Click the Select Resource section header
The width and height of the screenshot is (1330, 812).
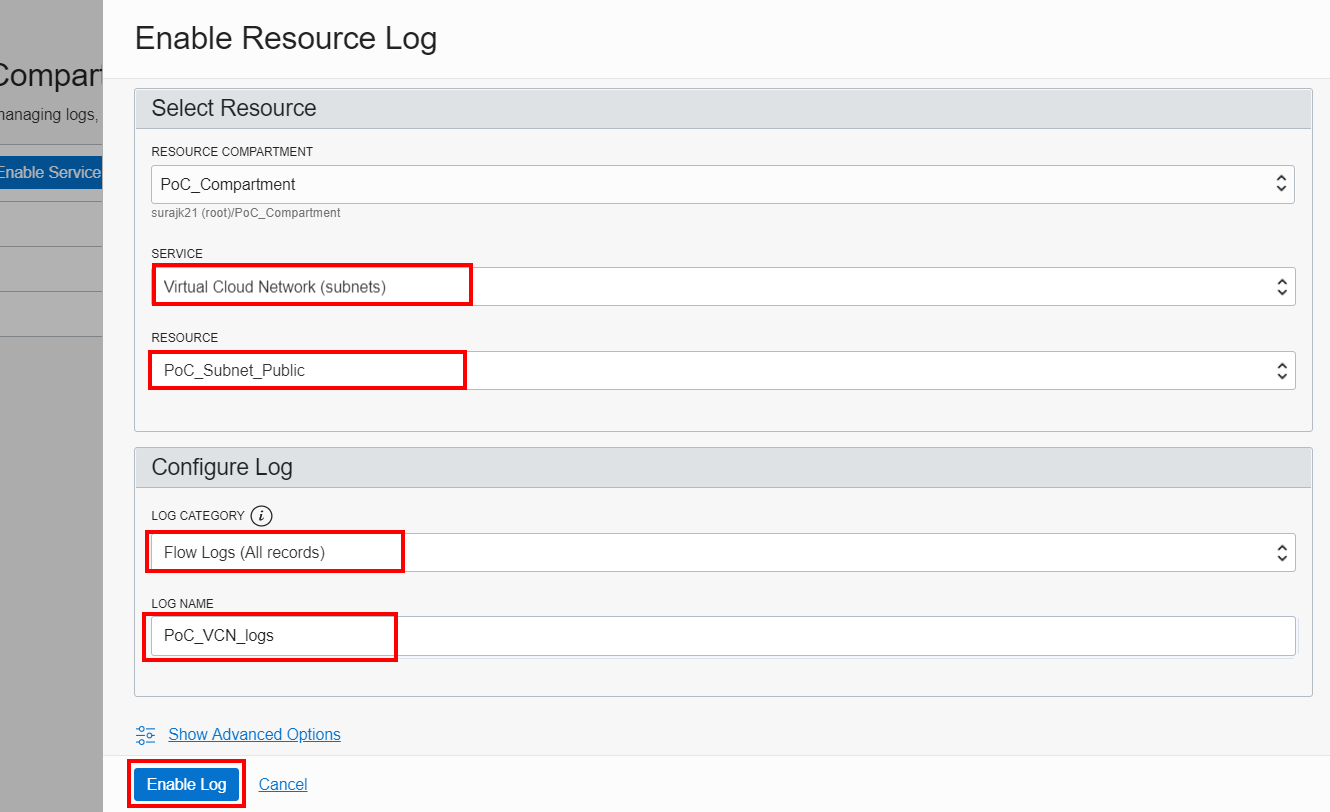[x=233, y=107]
